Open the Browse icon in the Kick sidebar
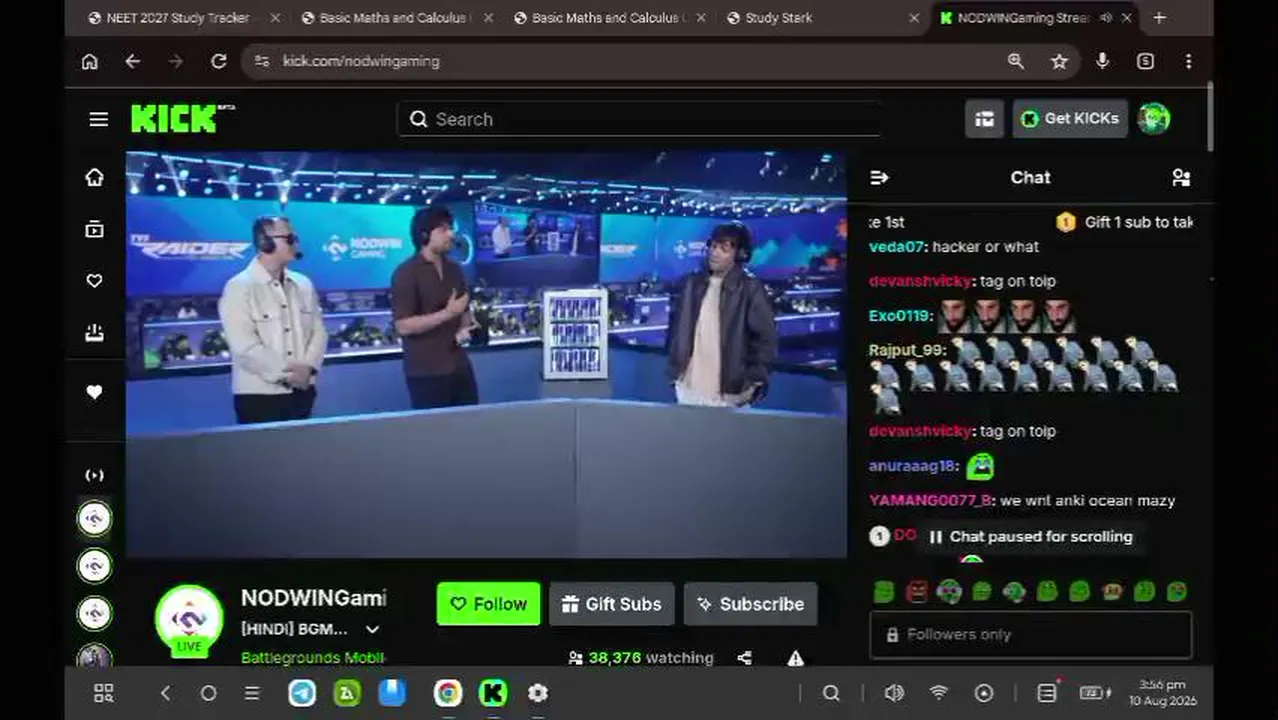Viewport: 1278px width, 720px height. (94, 229)
